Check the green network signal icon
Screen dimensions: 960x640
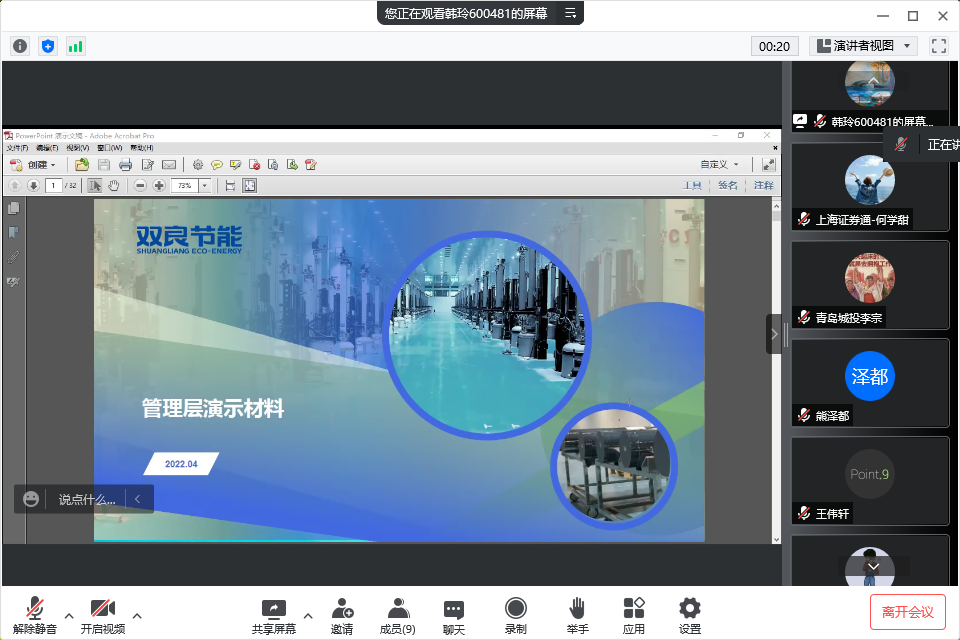tap(76, 46)
